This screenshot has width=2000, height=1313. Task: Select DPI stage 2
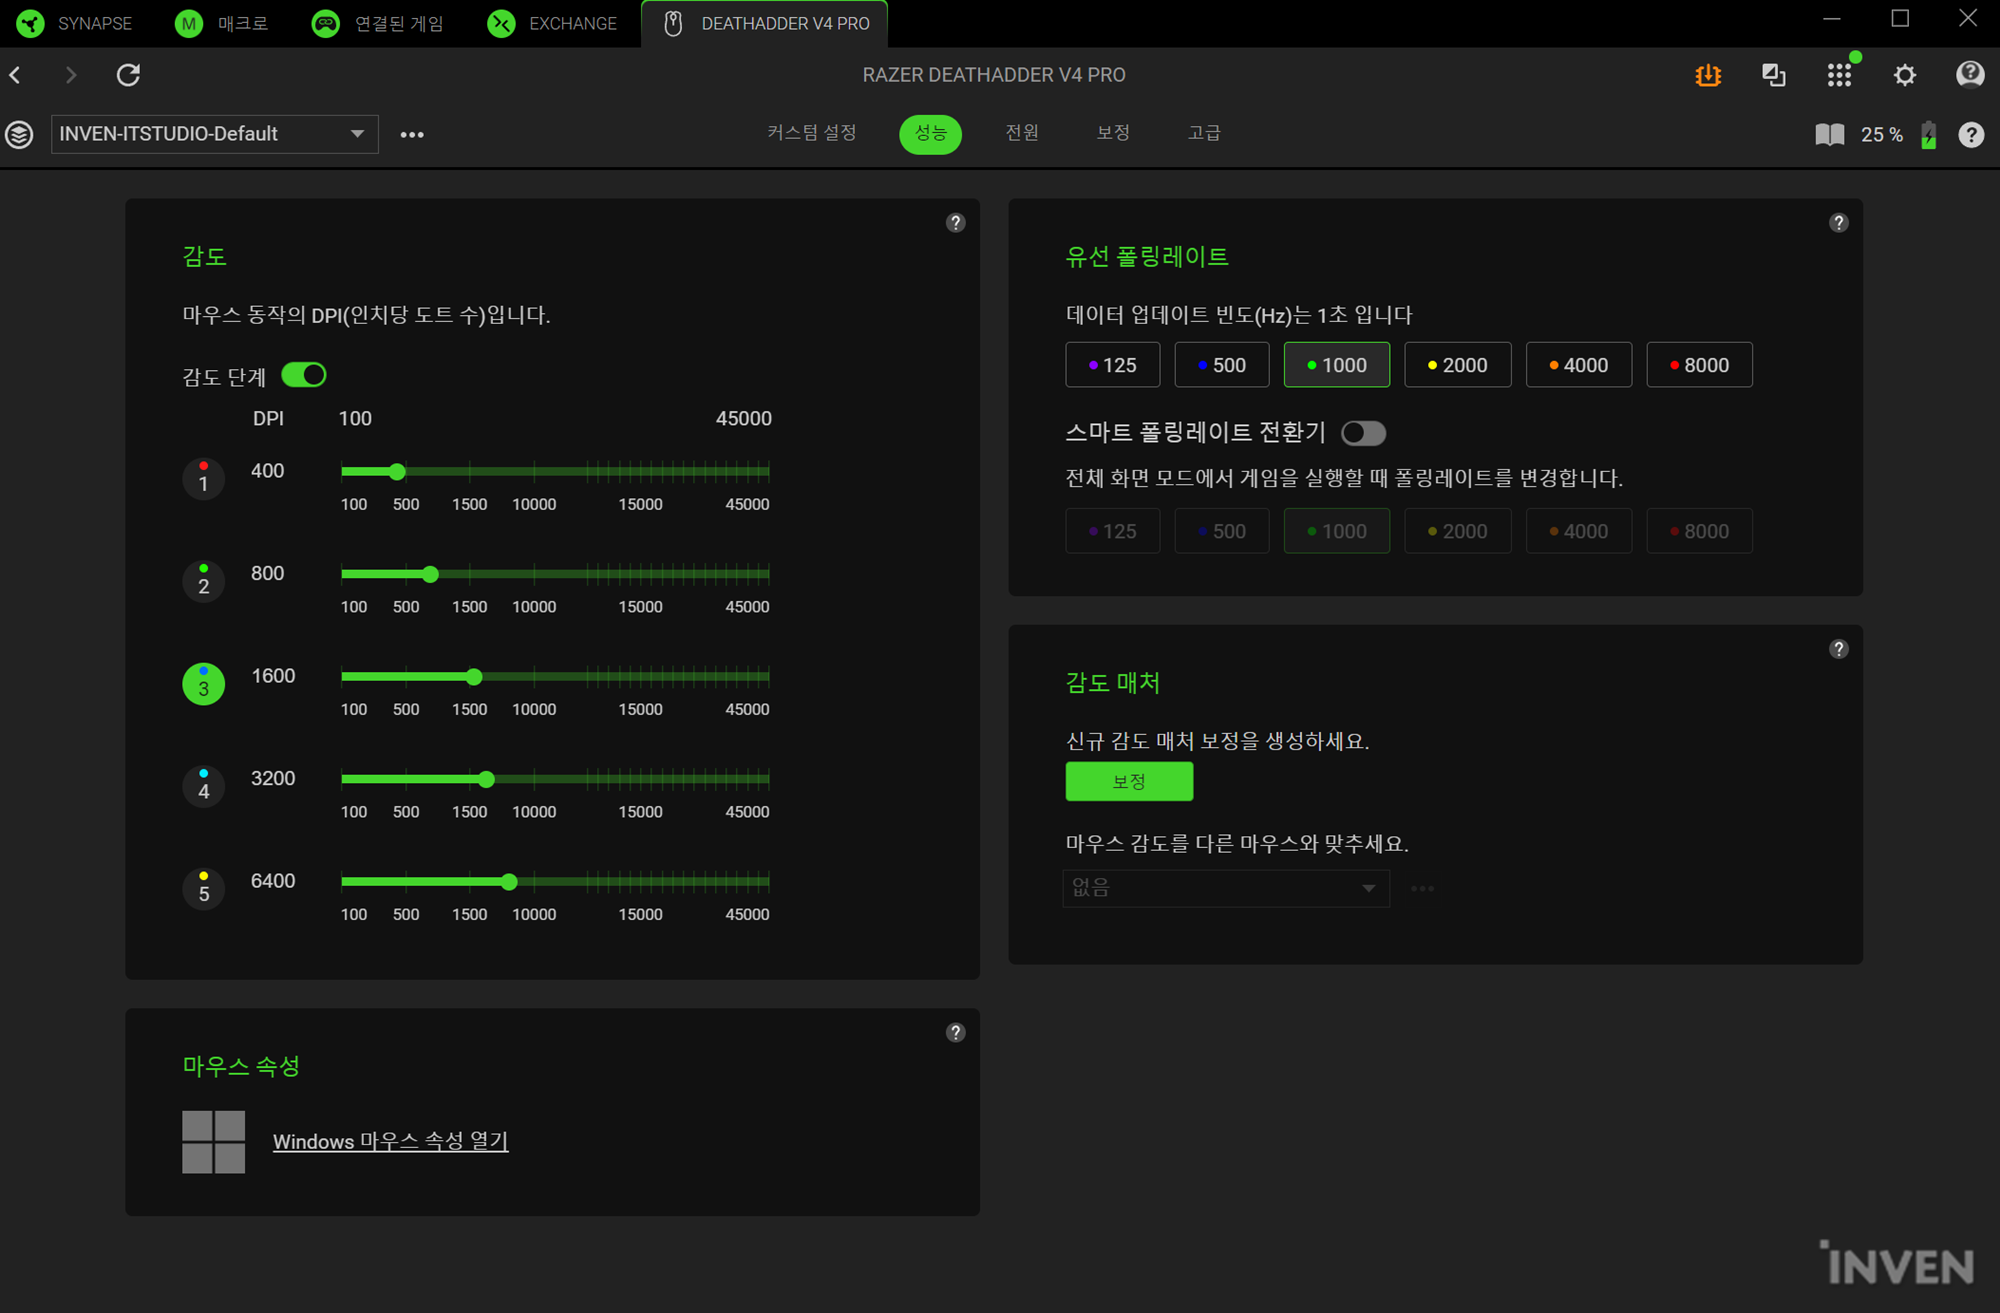click(x=203, y=582)
